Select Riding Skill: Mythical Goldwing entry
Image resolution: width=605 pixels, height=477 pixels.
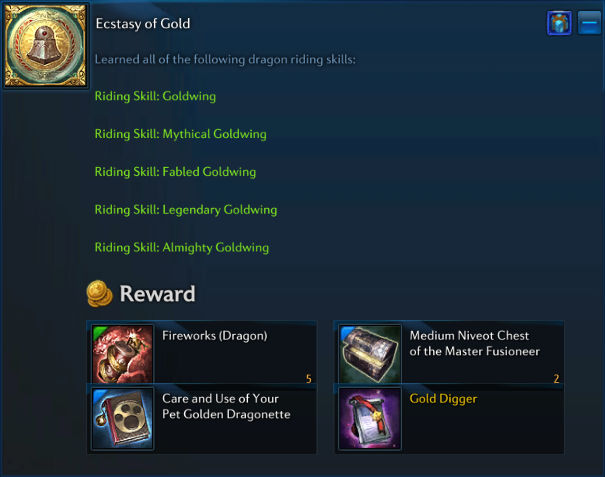(181, 134)
